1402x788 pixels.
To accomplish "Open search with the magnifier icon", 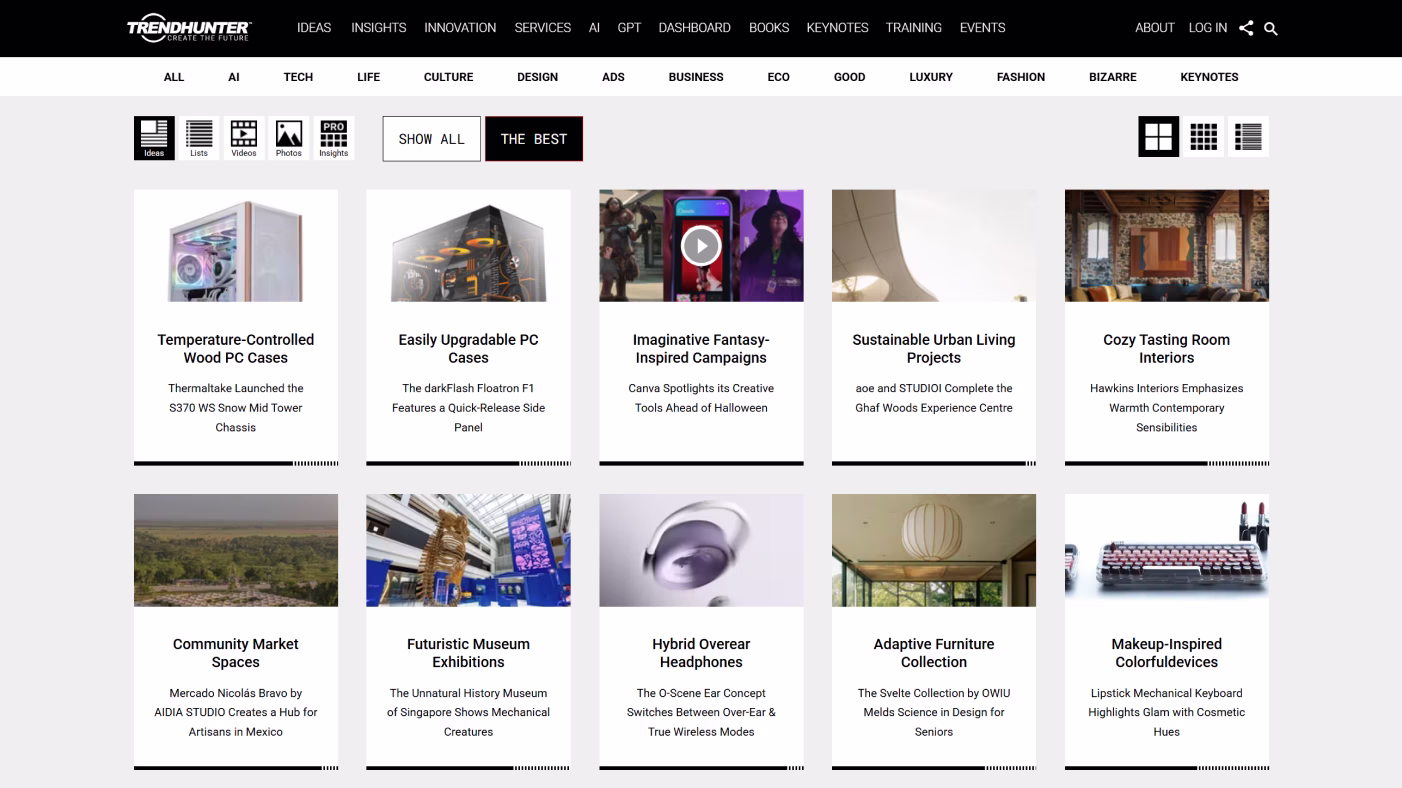I will click(x=1271, y=29).
